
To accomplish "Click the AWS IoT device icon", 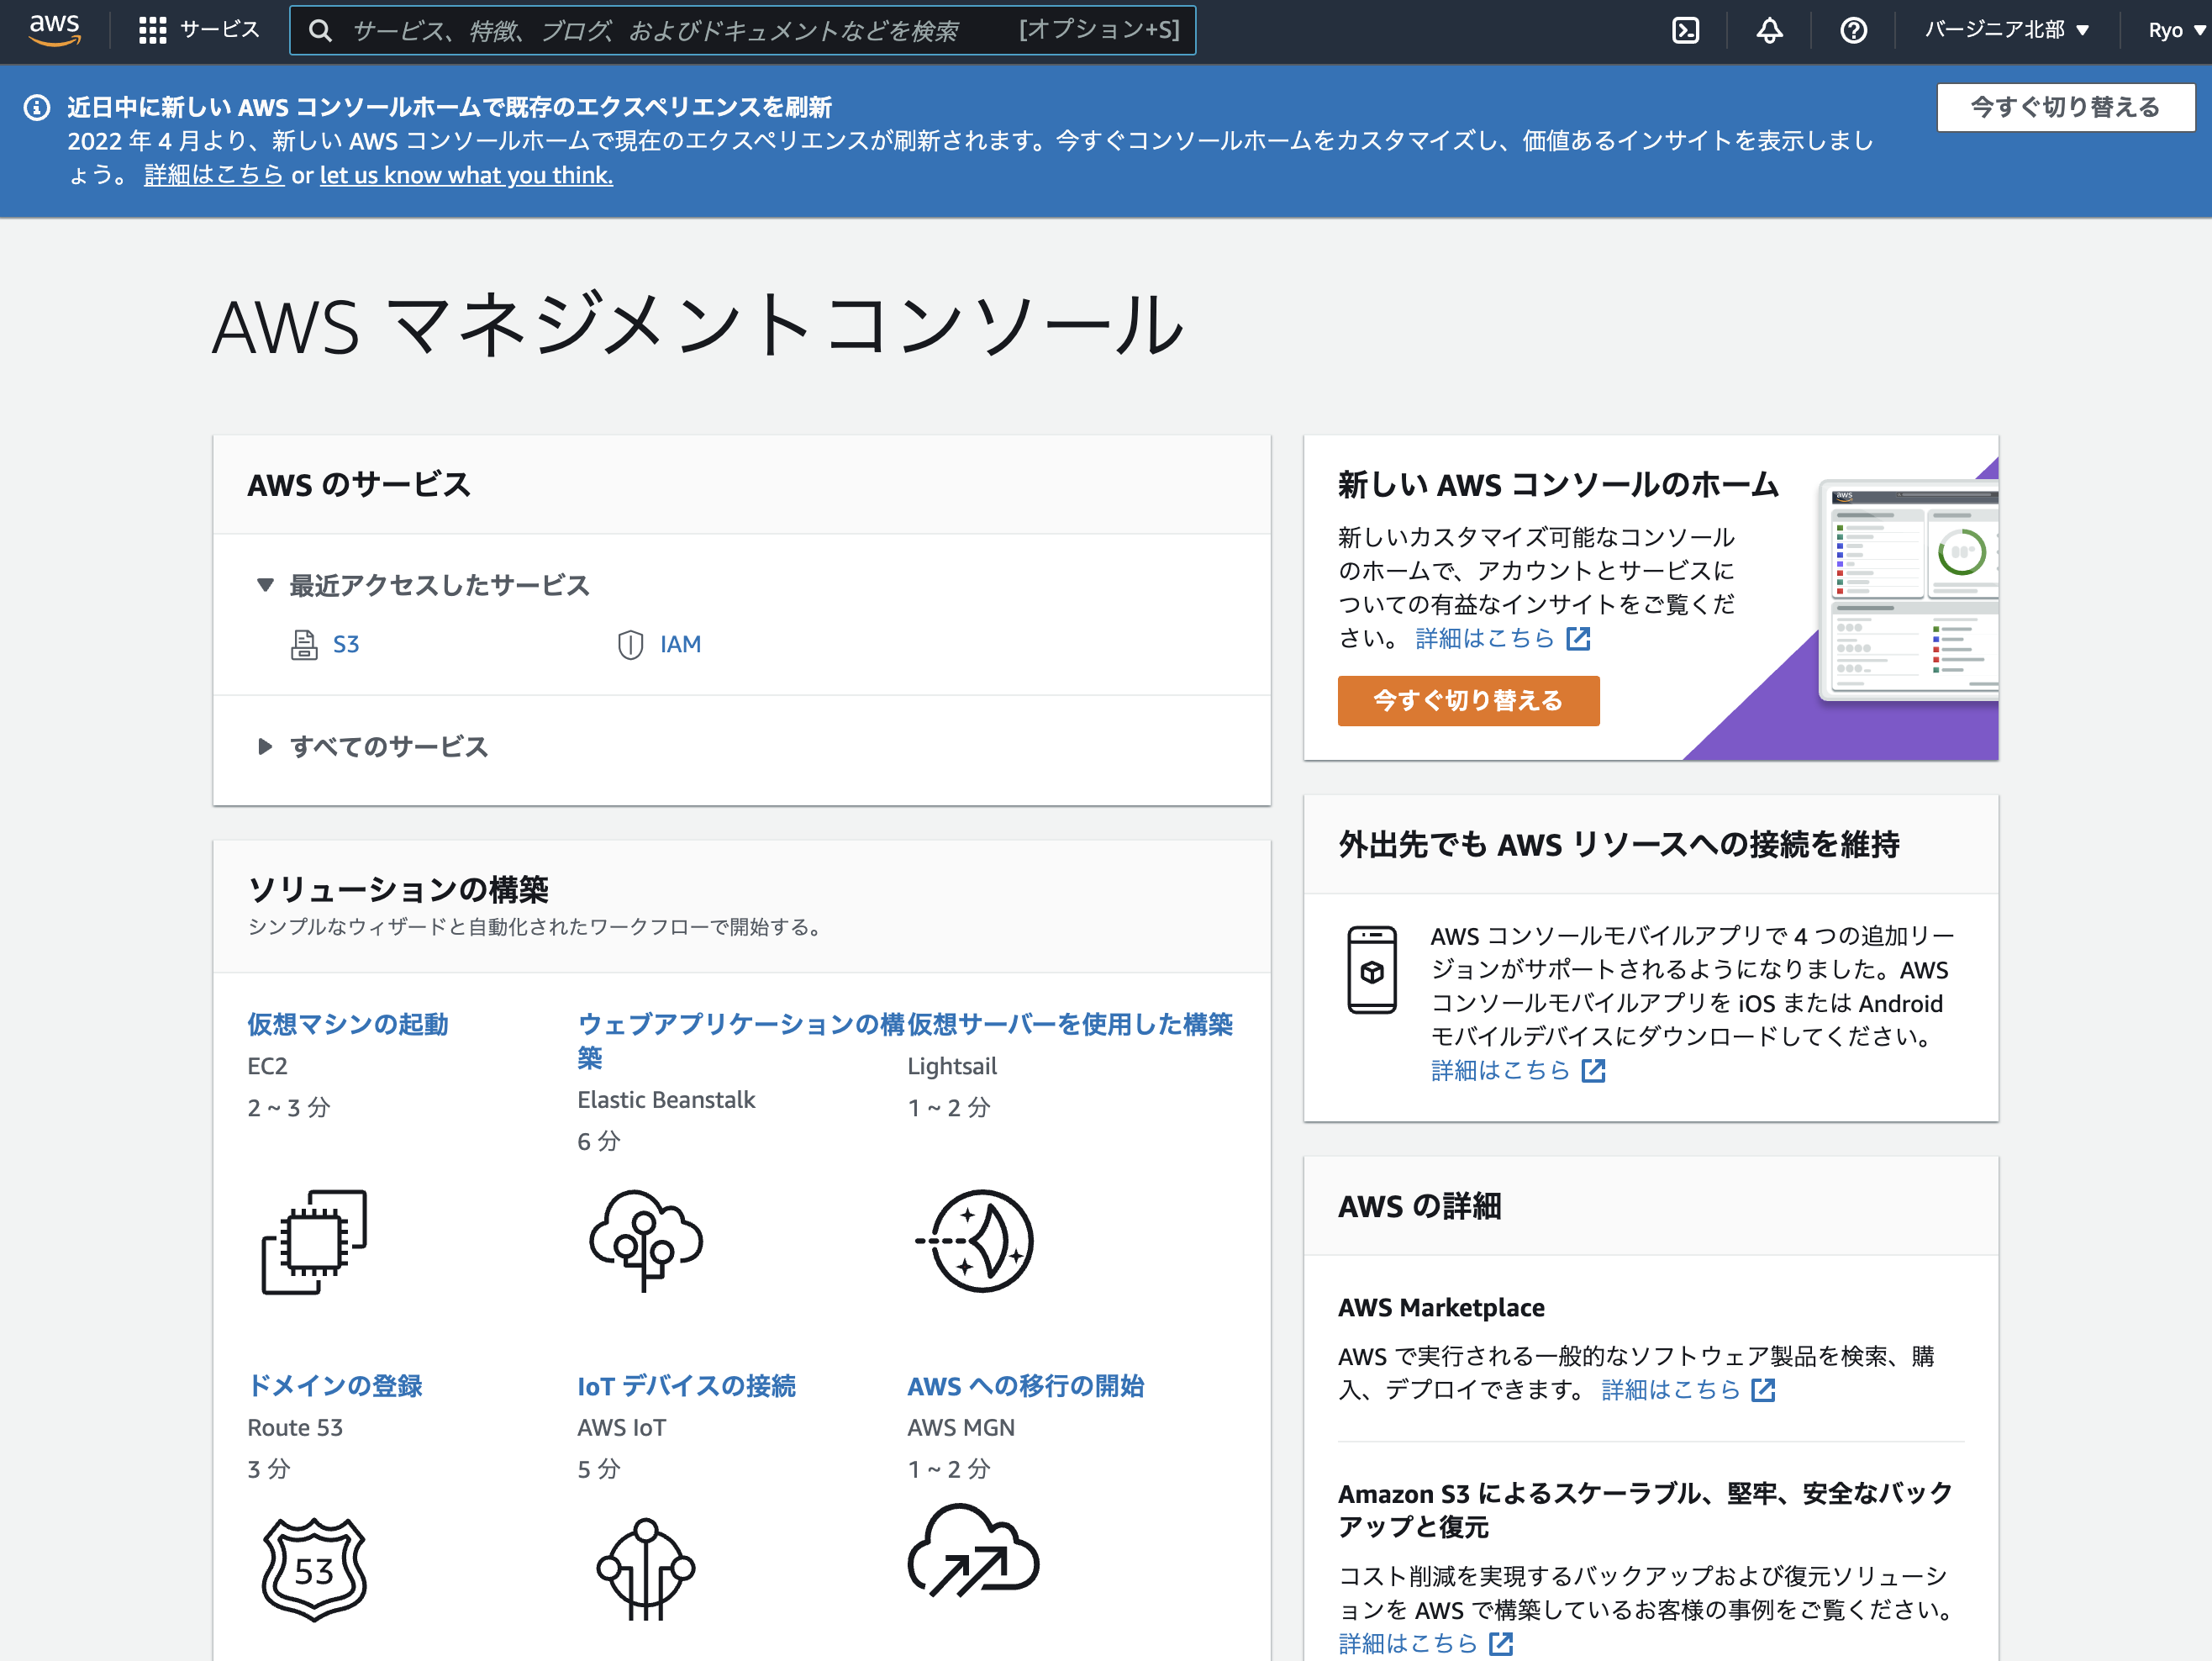I will pyautogui.click(x=645, y=1568).
